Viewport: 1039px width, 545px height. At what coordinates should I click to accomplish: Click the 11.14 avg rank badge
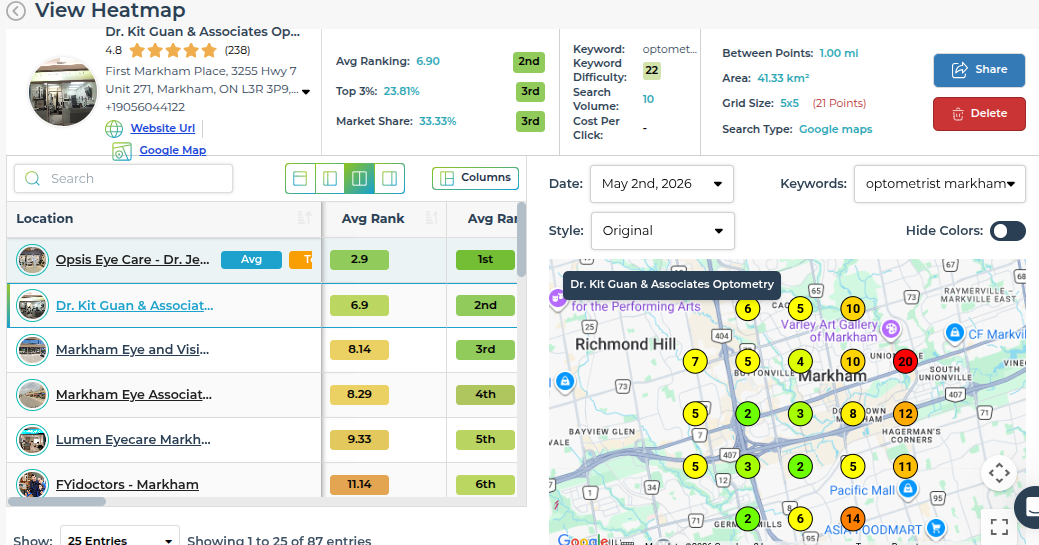(359, 485)
